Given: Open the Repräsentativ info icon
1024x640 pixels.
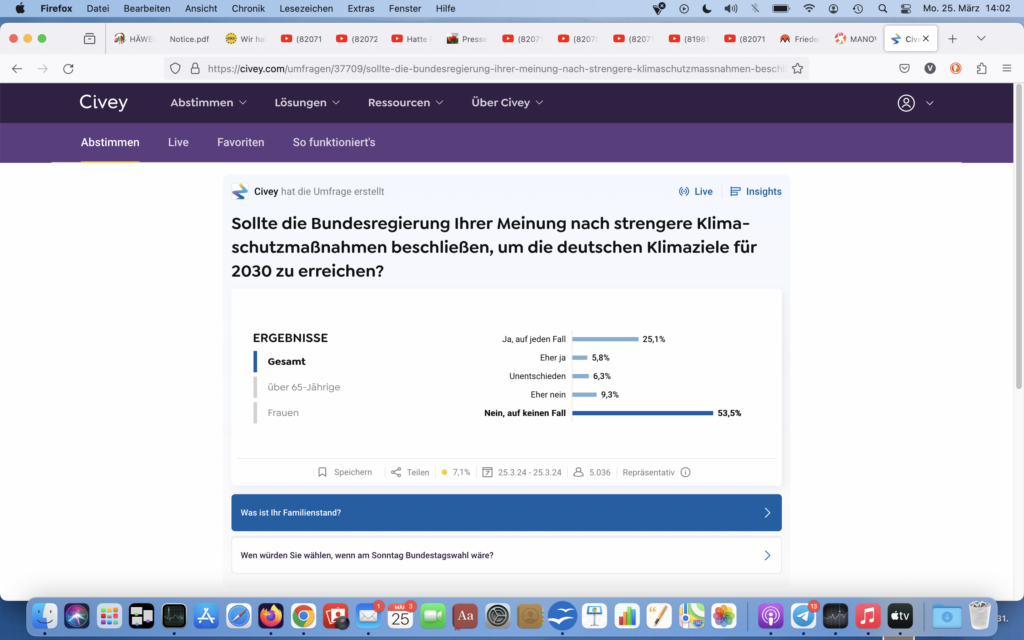Looking at the screenshot, I should pyautogui.click(x=685, y=472).
